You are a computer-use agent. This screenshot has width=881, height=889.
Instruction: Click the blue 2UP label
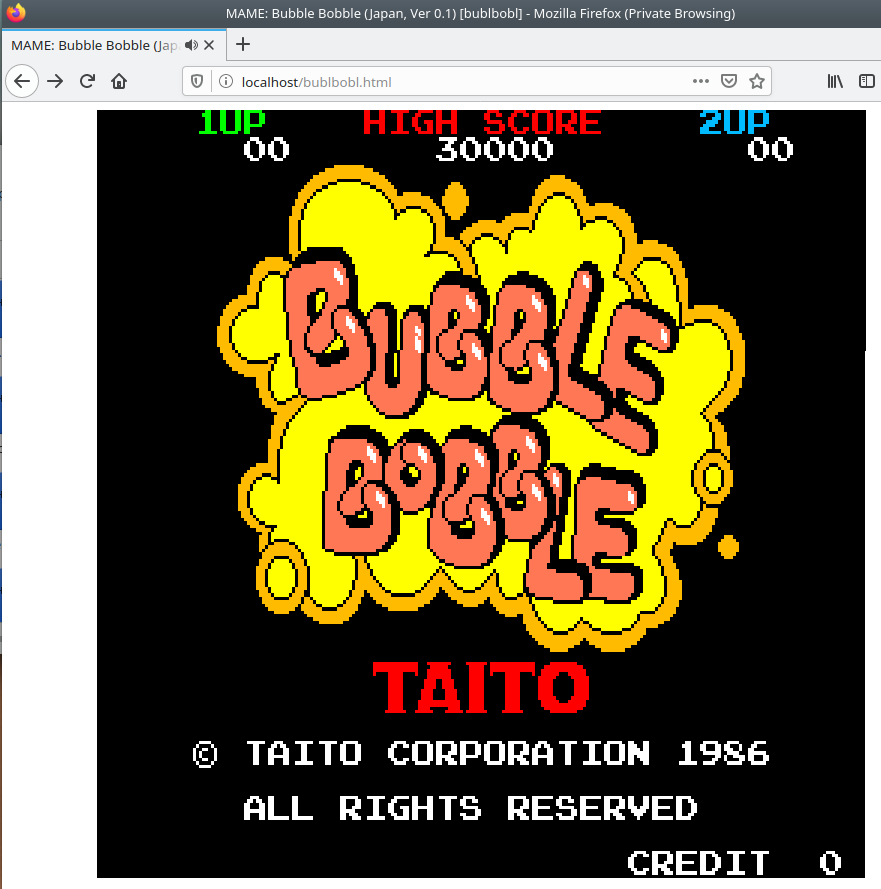[x=734, y=122]
